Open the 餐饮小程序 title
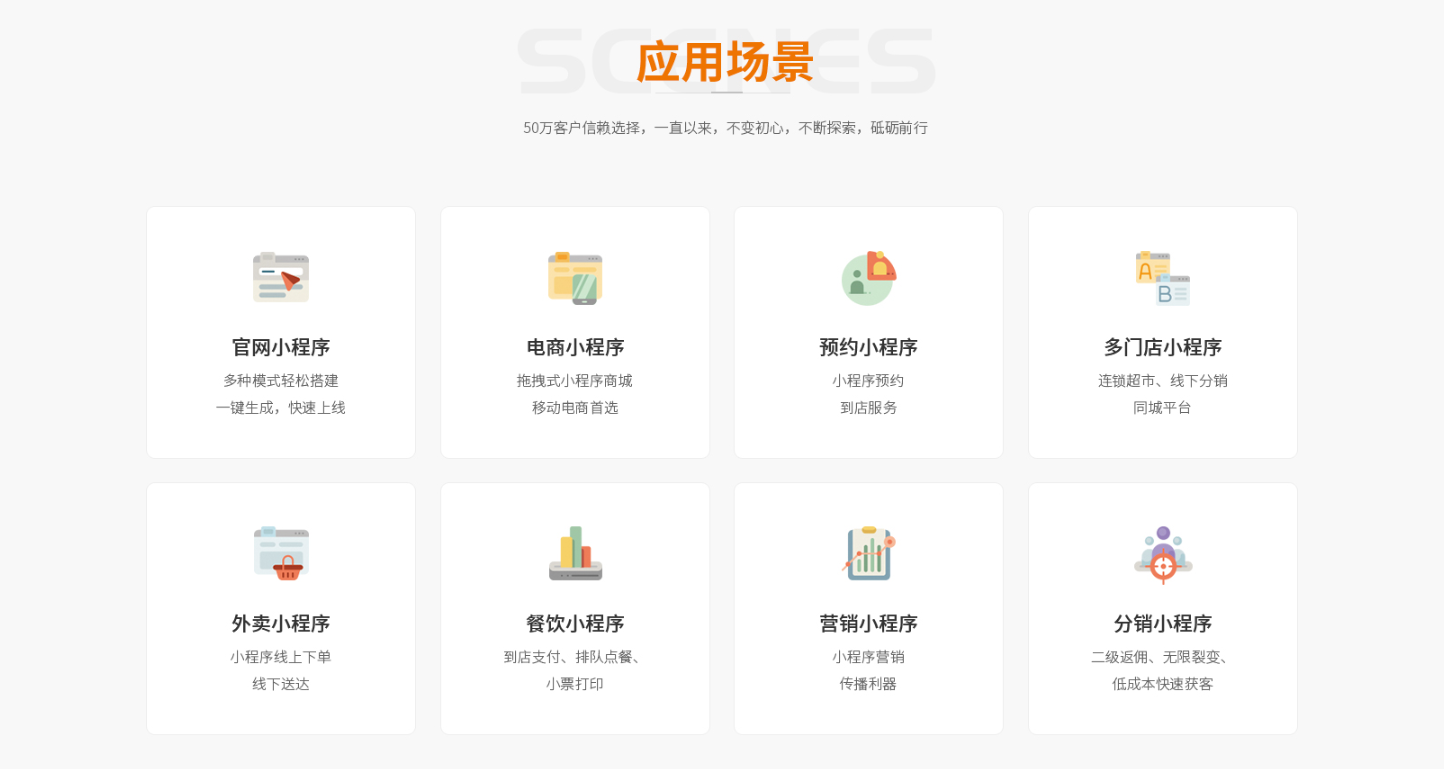Viewport: 1444px width, 769px height. (x=574, y=623)
